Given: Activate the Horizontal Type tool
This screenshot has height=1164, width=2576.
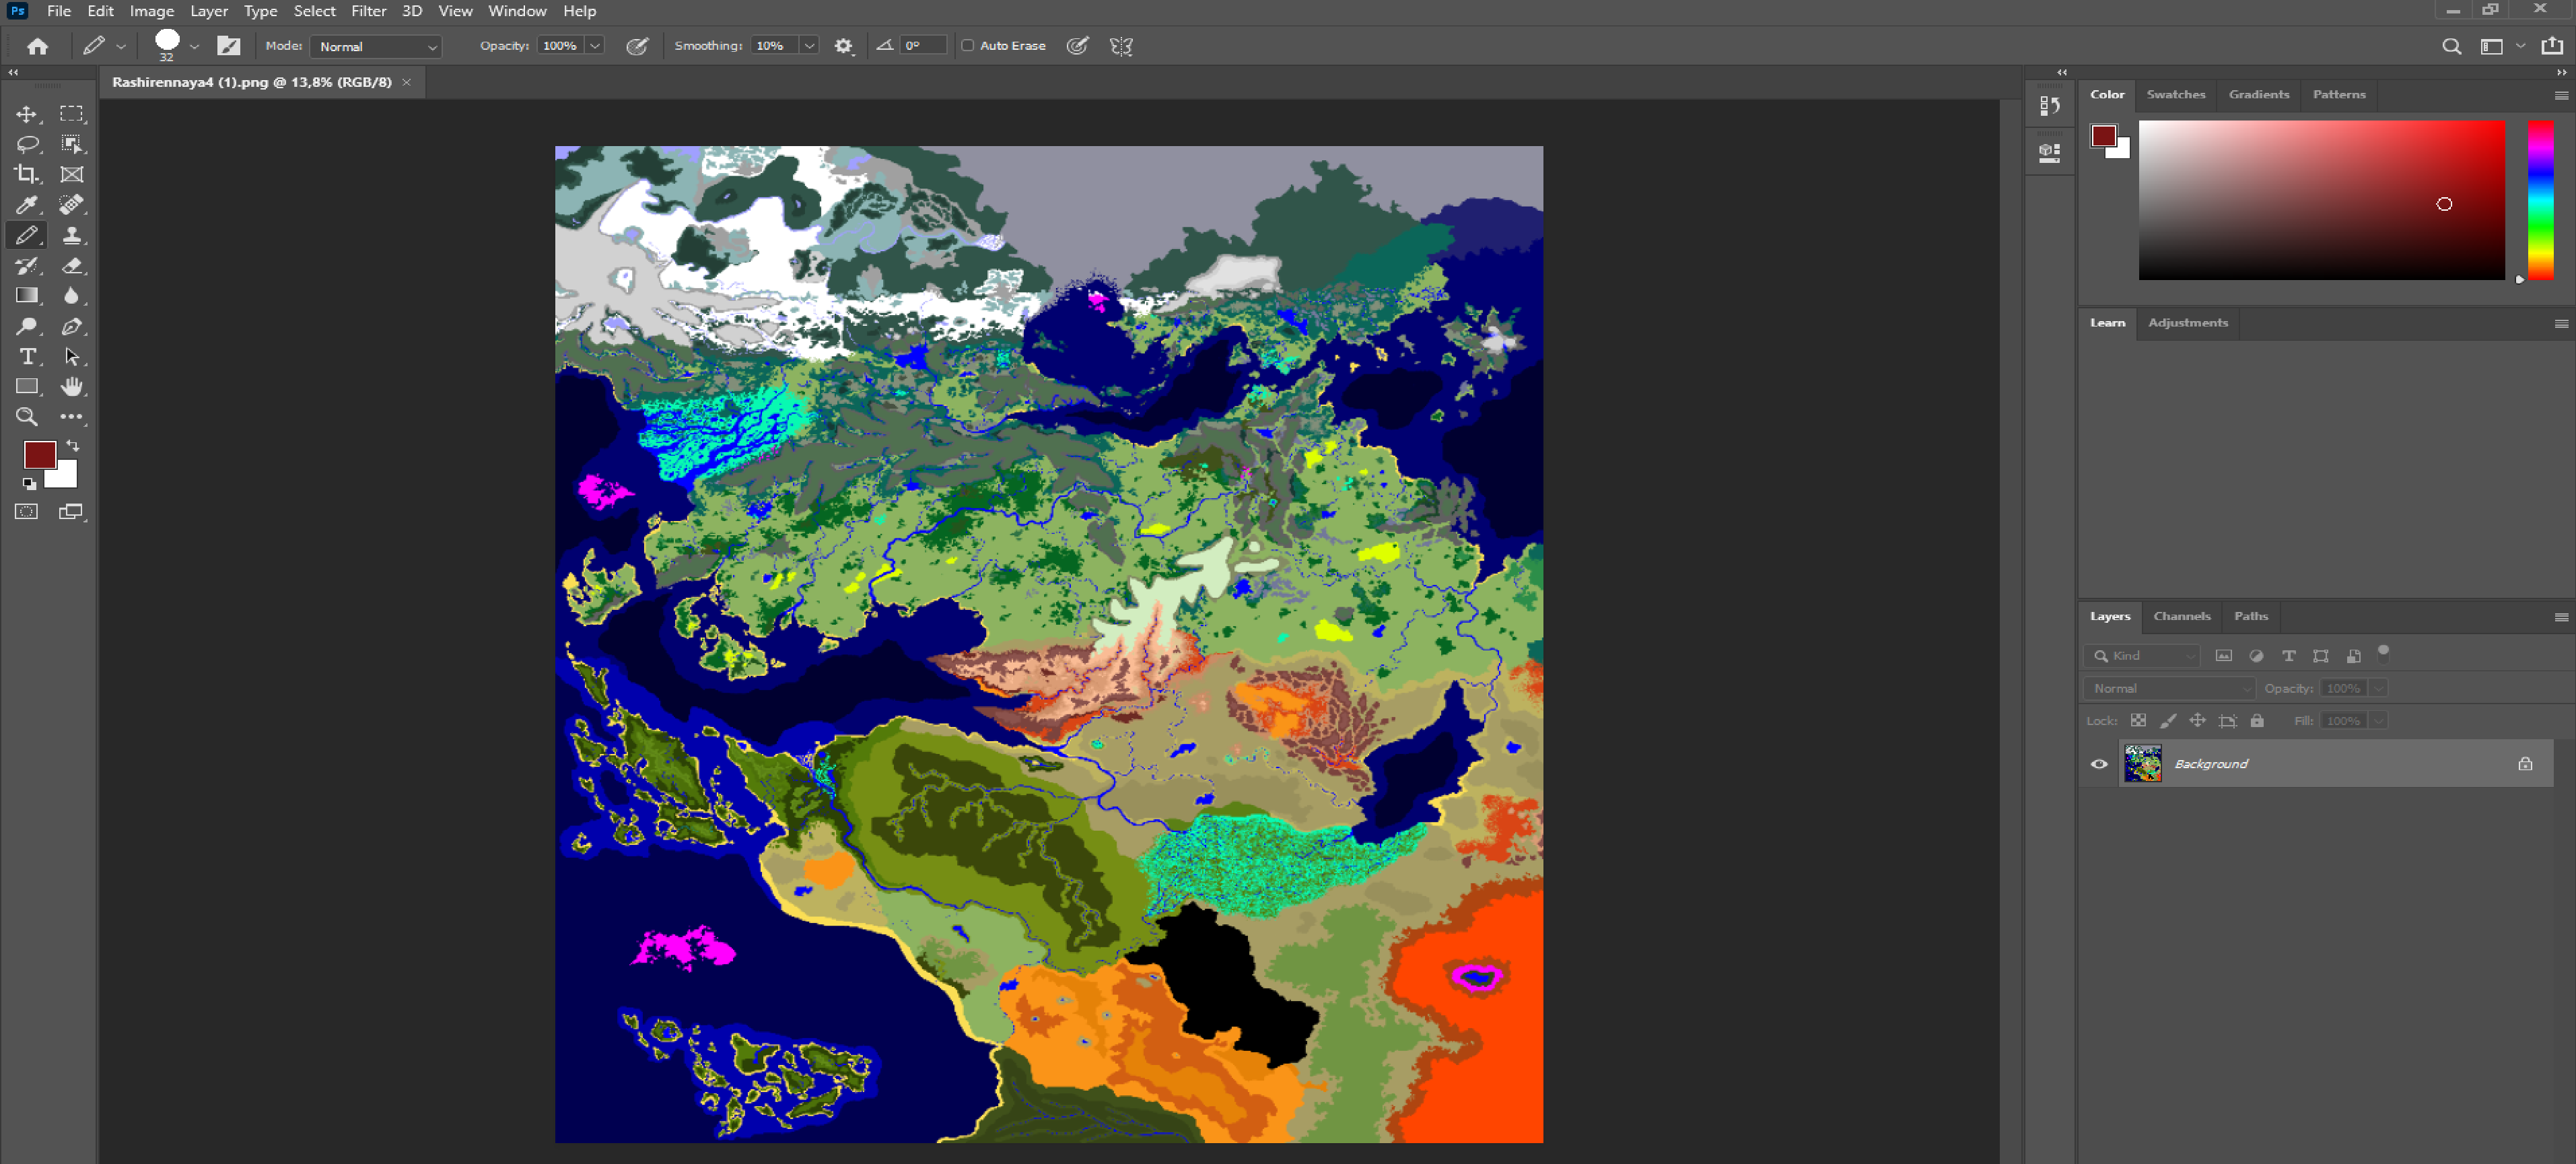Looking at the screenshot, I should (26, 357).
